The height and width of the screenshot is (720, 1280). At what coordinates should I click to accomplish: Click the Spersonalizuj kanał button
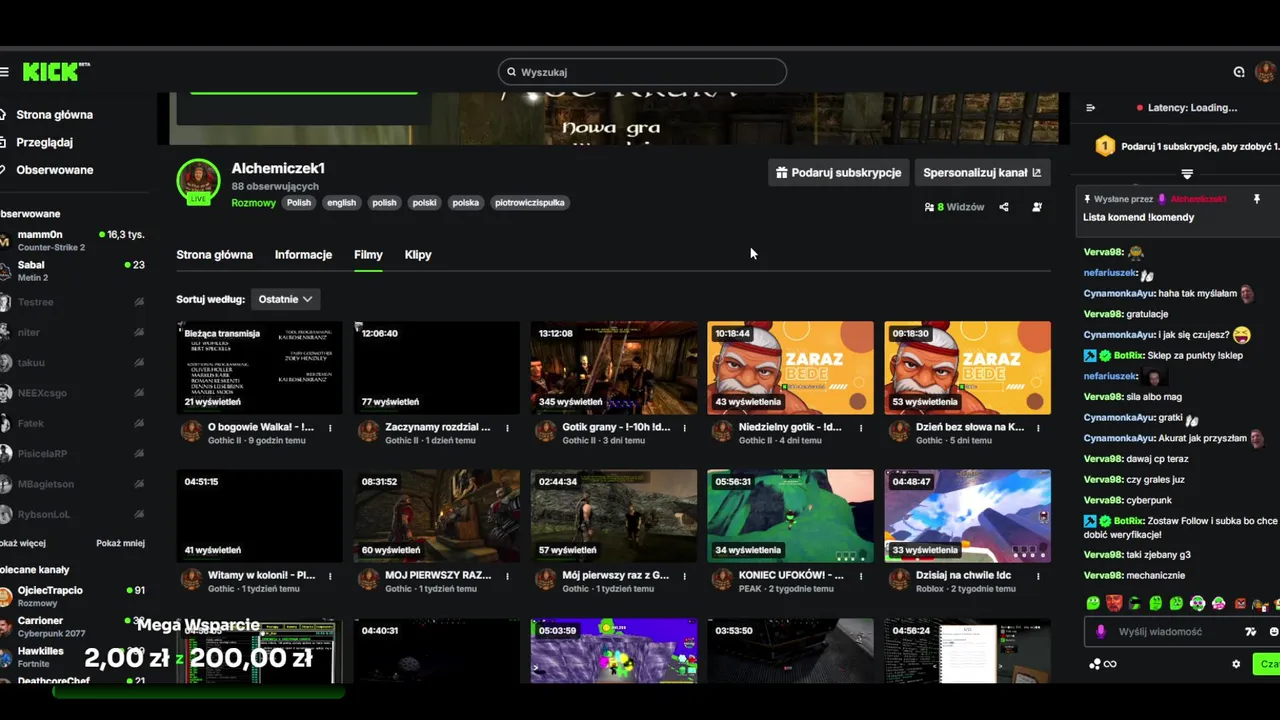[x=982, y=173]
